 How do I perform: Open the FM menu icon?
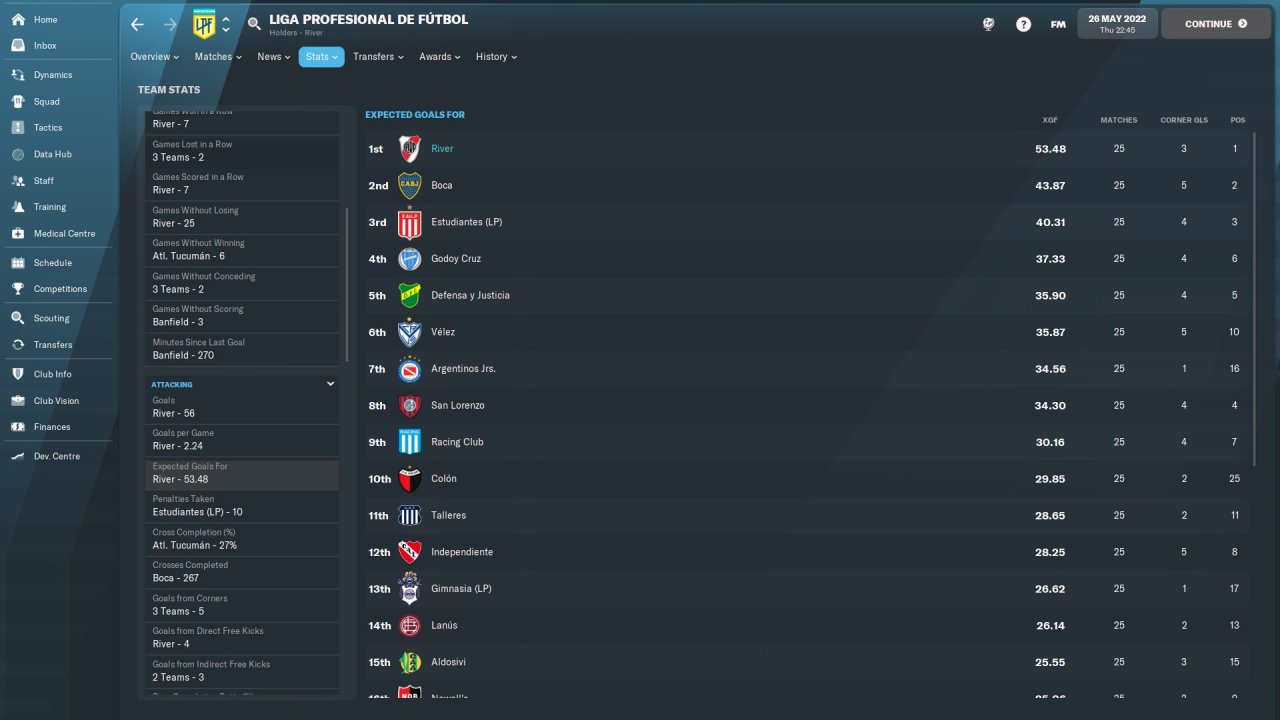coord(1058,24)
